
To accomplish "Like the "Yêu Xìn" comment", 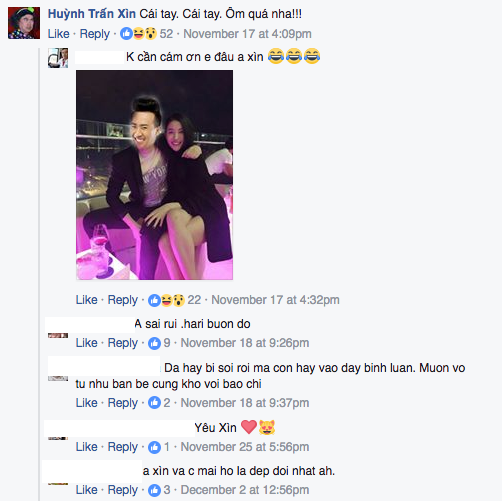I will click(x=86, y=447).
